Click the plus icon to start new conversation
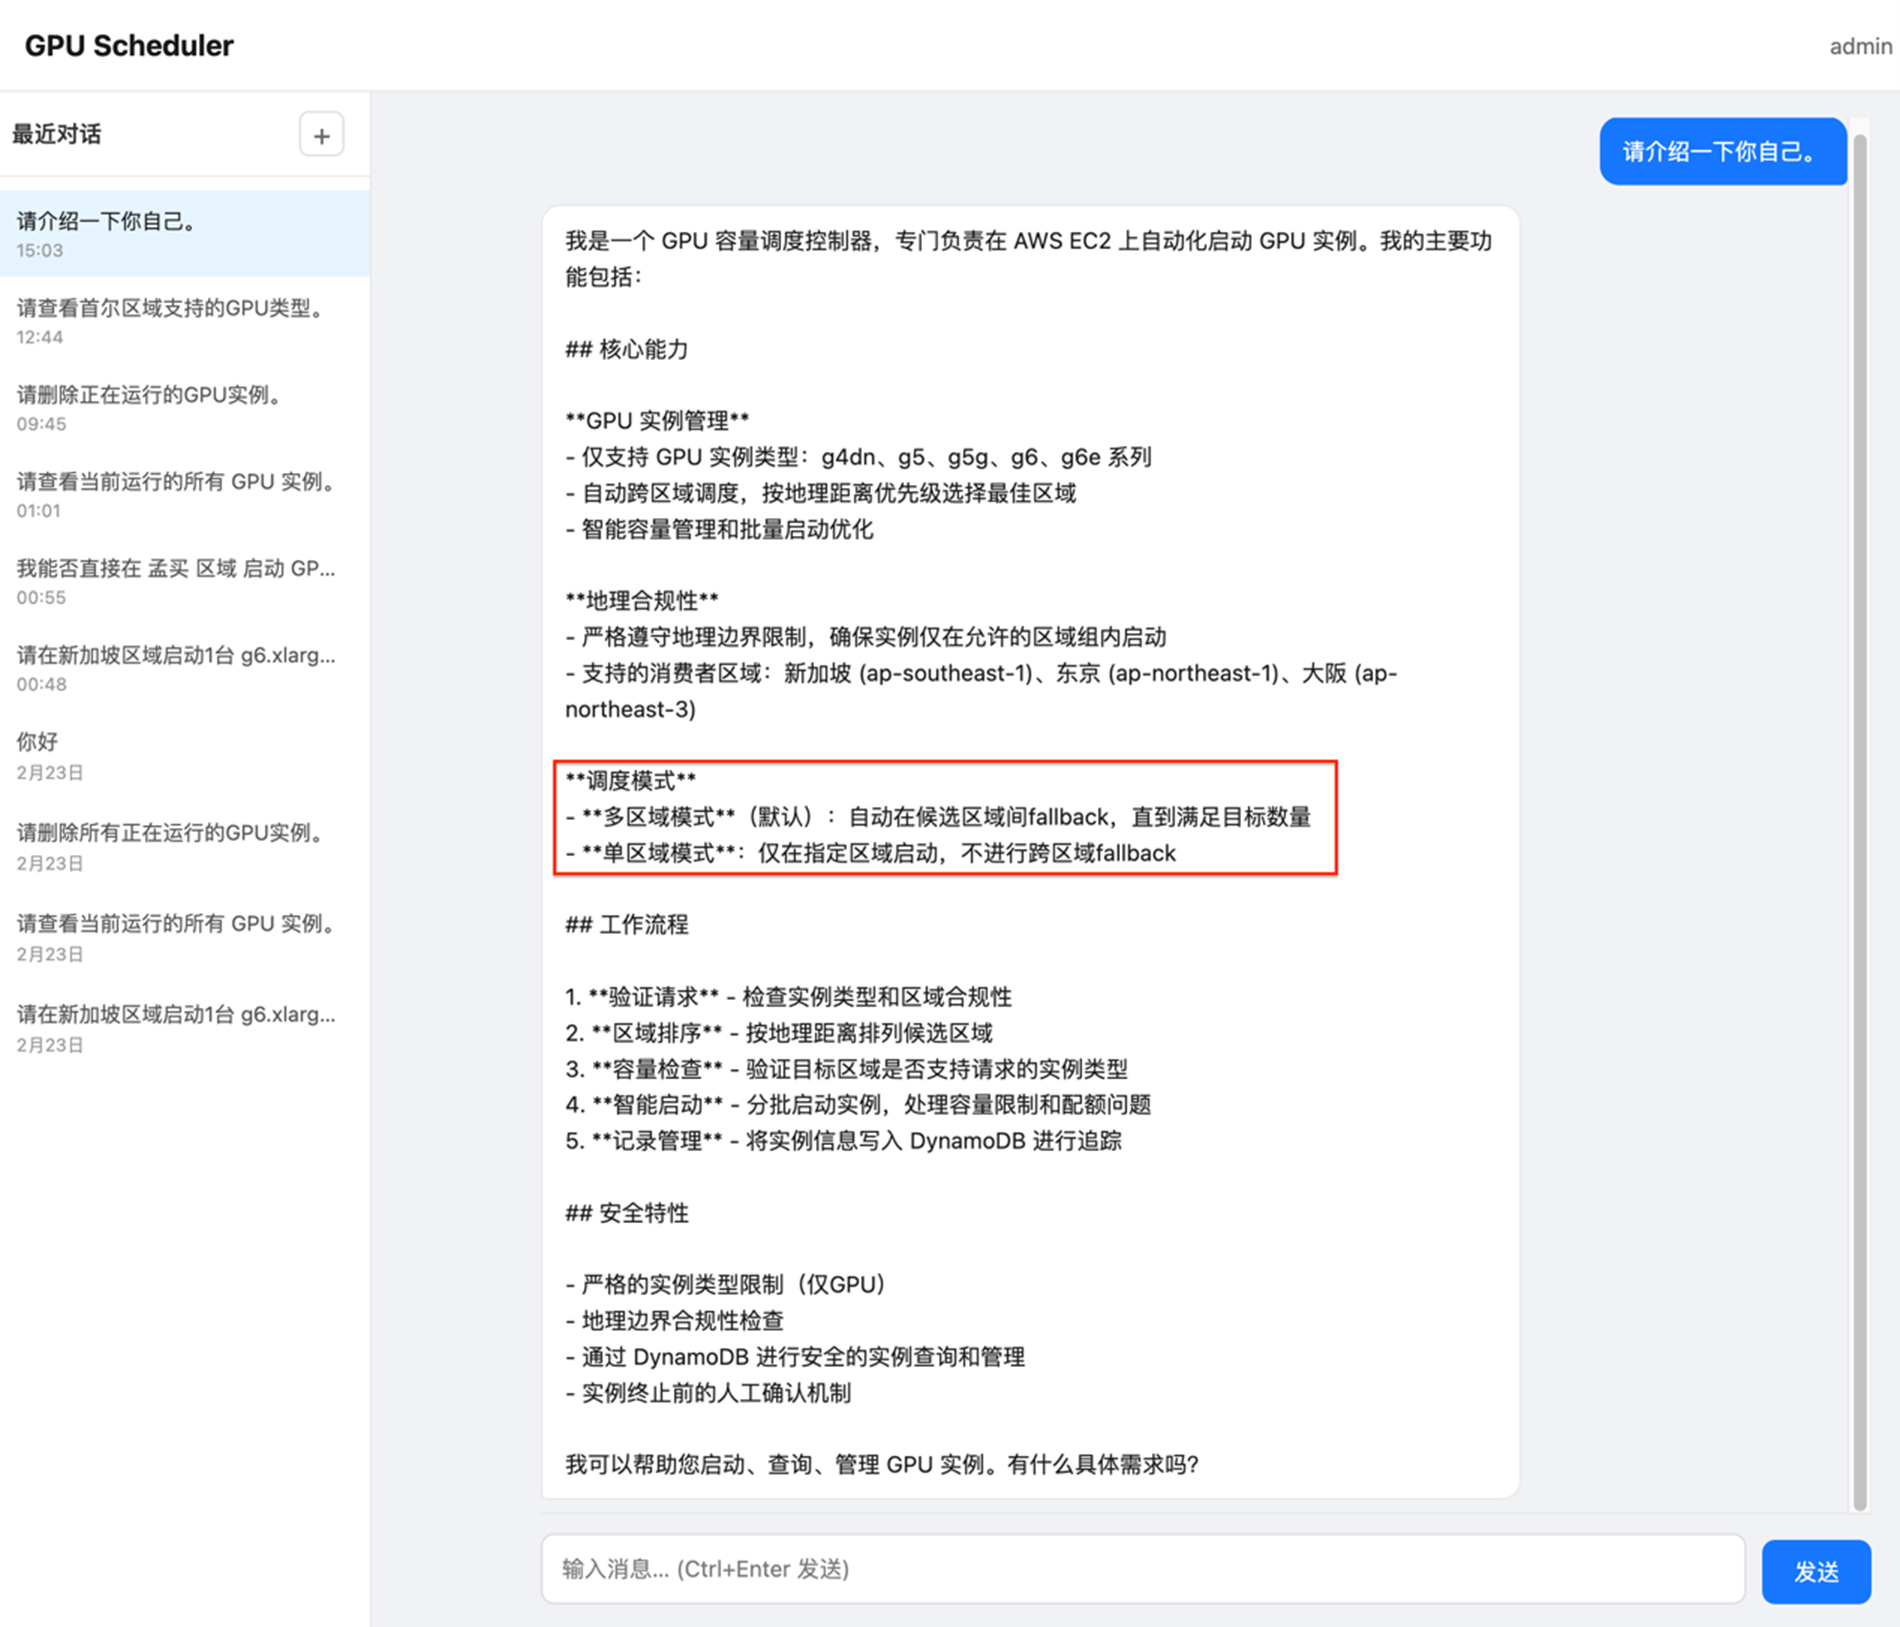Image resolution: width=1900 pixels, height=1627 pixels. point(321,135)
